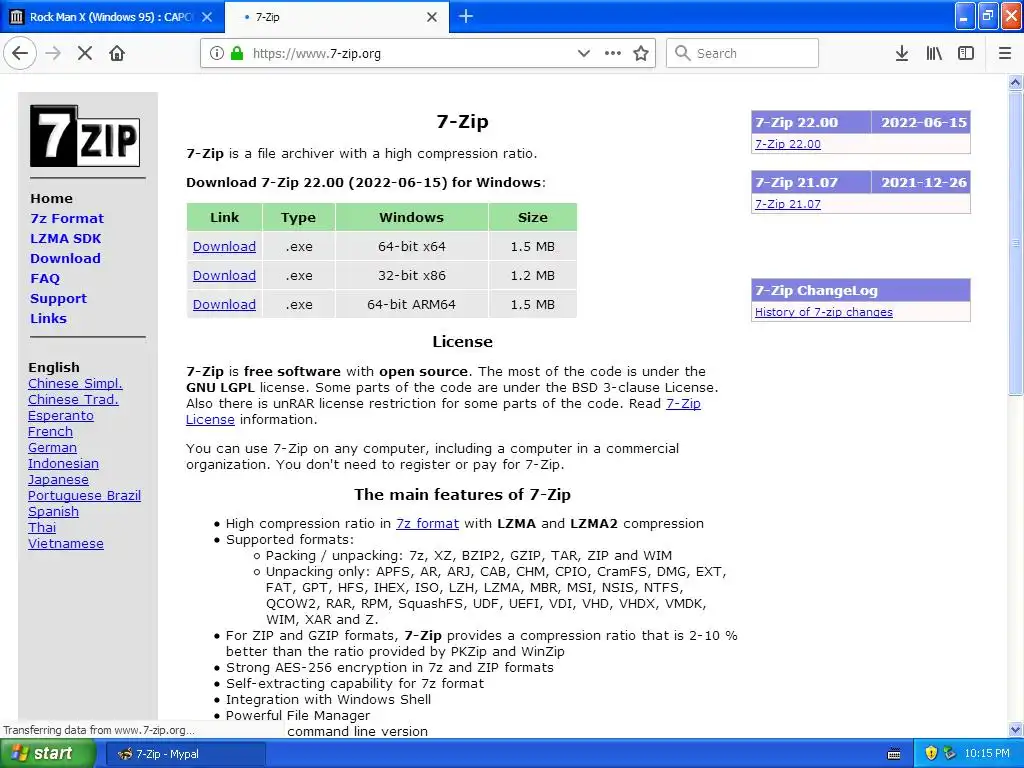Switch language to French
1024x768 pixels.
50,432
